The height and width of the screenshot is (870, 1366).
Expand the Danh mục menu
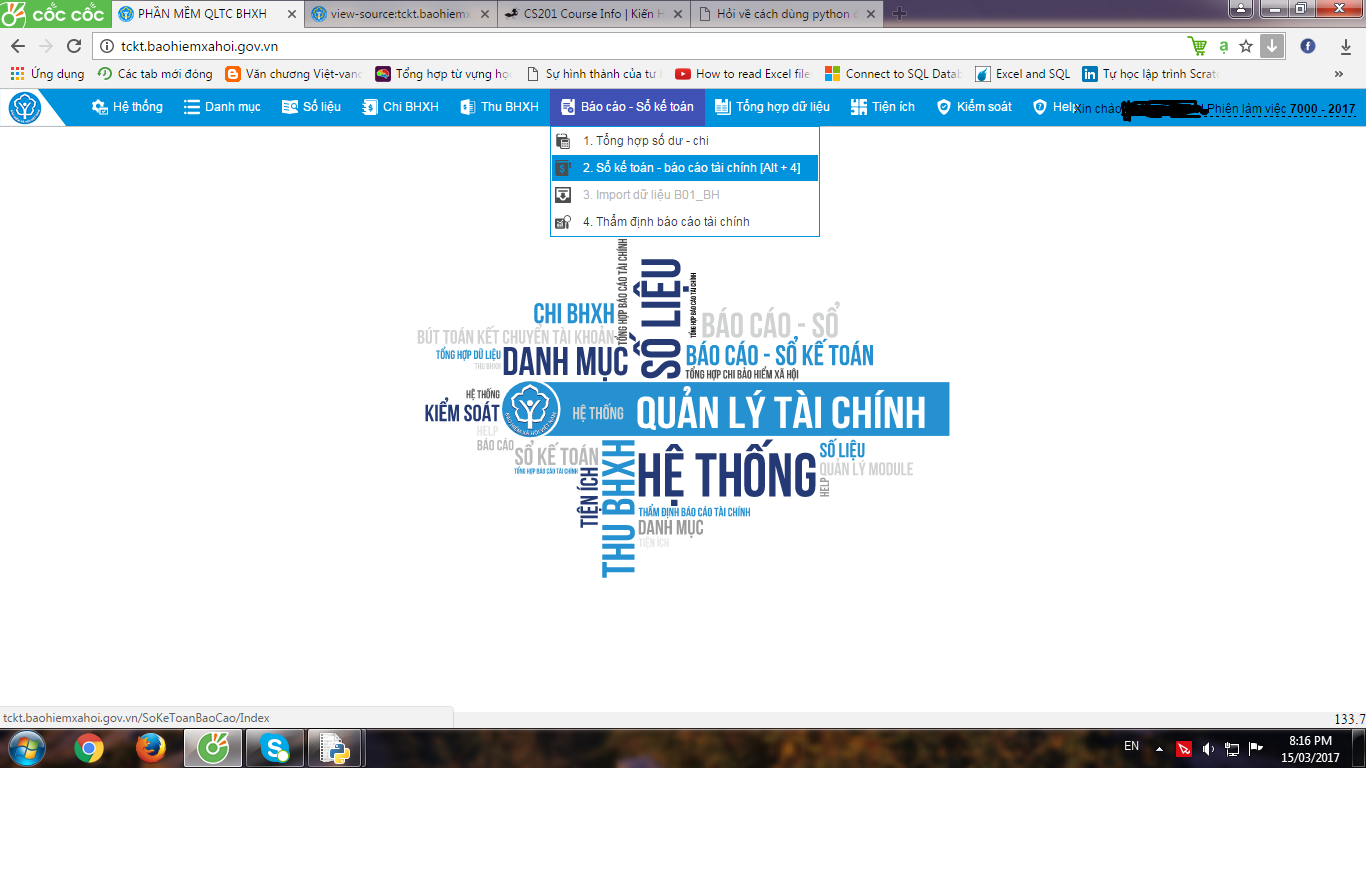tap(222, 107)
